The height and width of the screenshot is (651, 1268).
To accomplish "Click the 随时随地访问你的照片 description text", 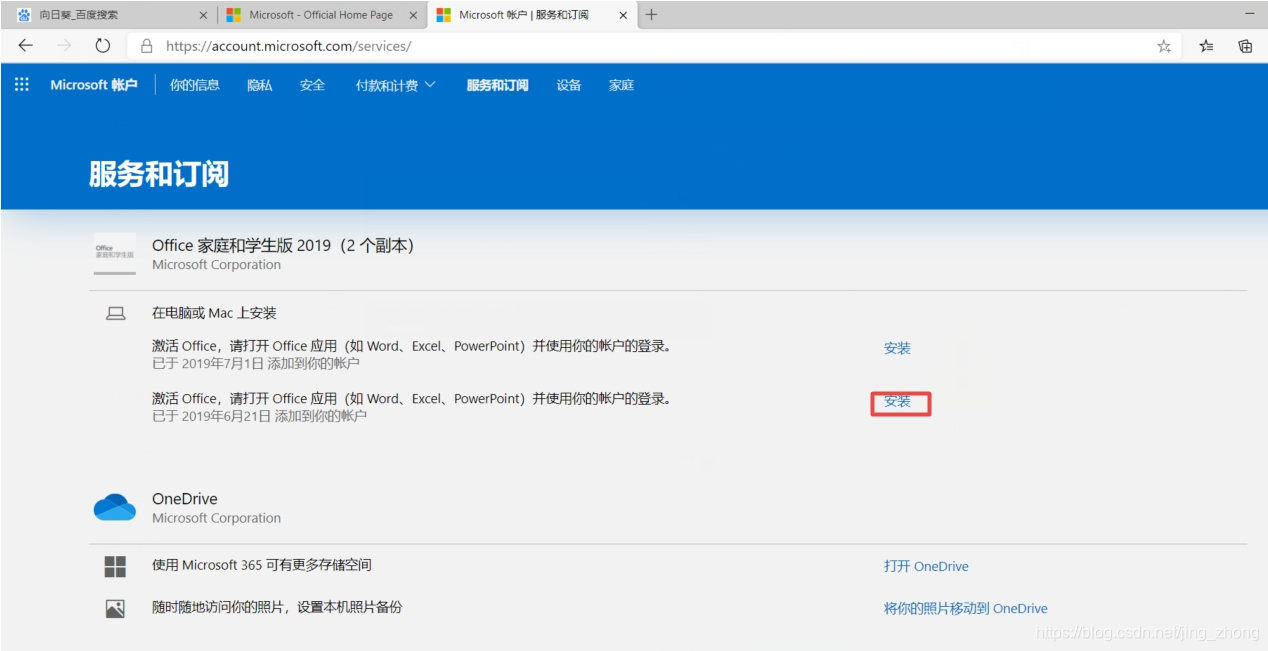I will [x=277, y=607].
